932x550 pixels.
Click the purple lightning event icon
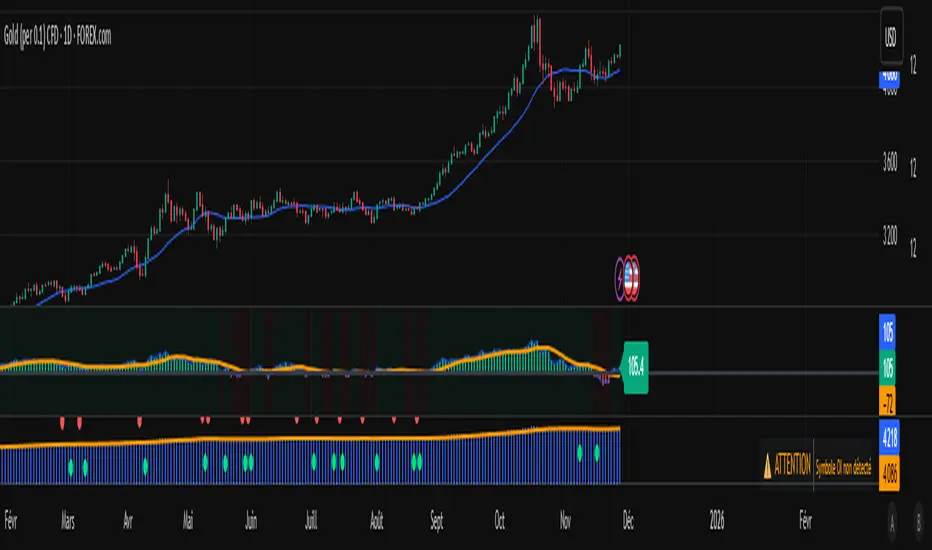(x=619, y=278)
